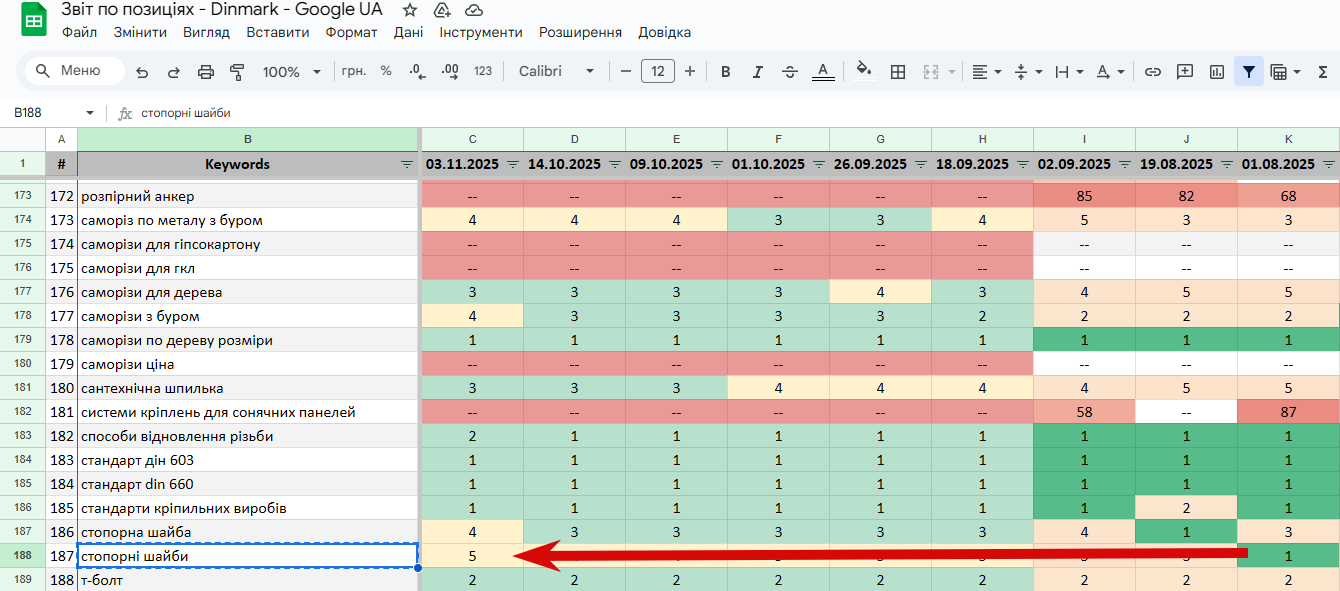The height and width of the screenshot is (591, 1340).
Task: Click the formula bar text
Action: (186, 113)
